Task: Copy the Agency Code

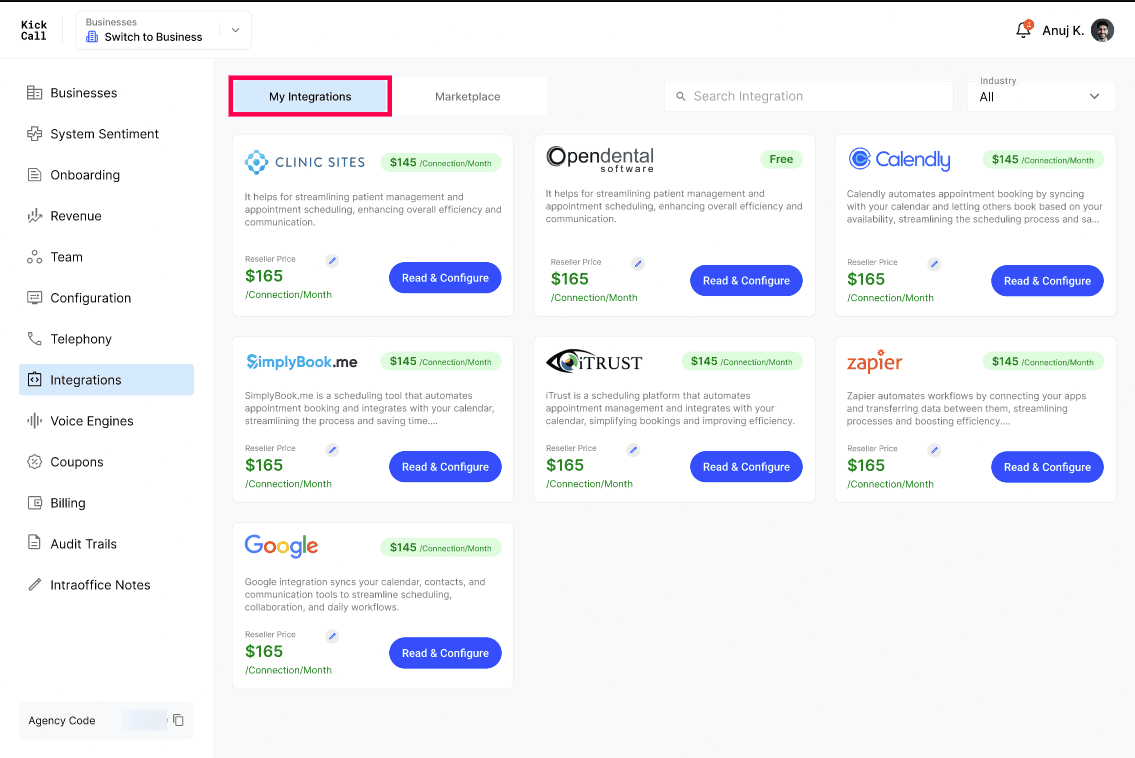Action: (x=178, y=720)
